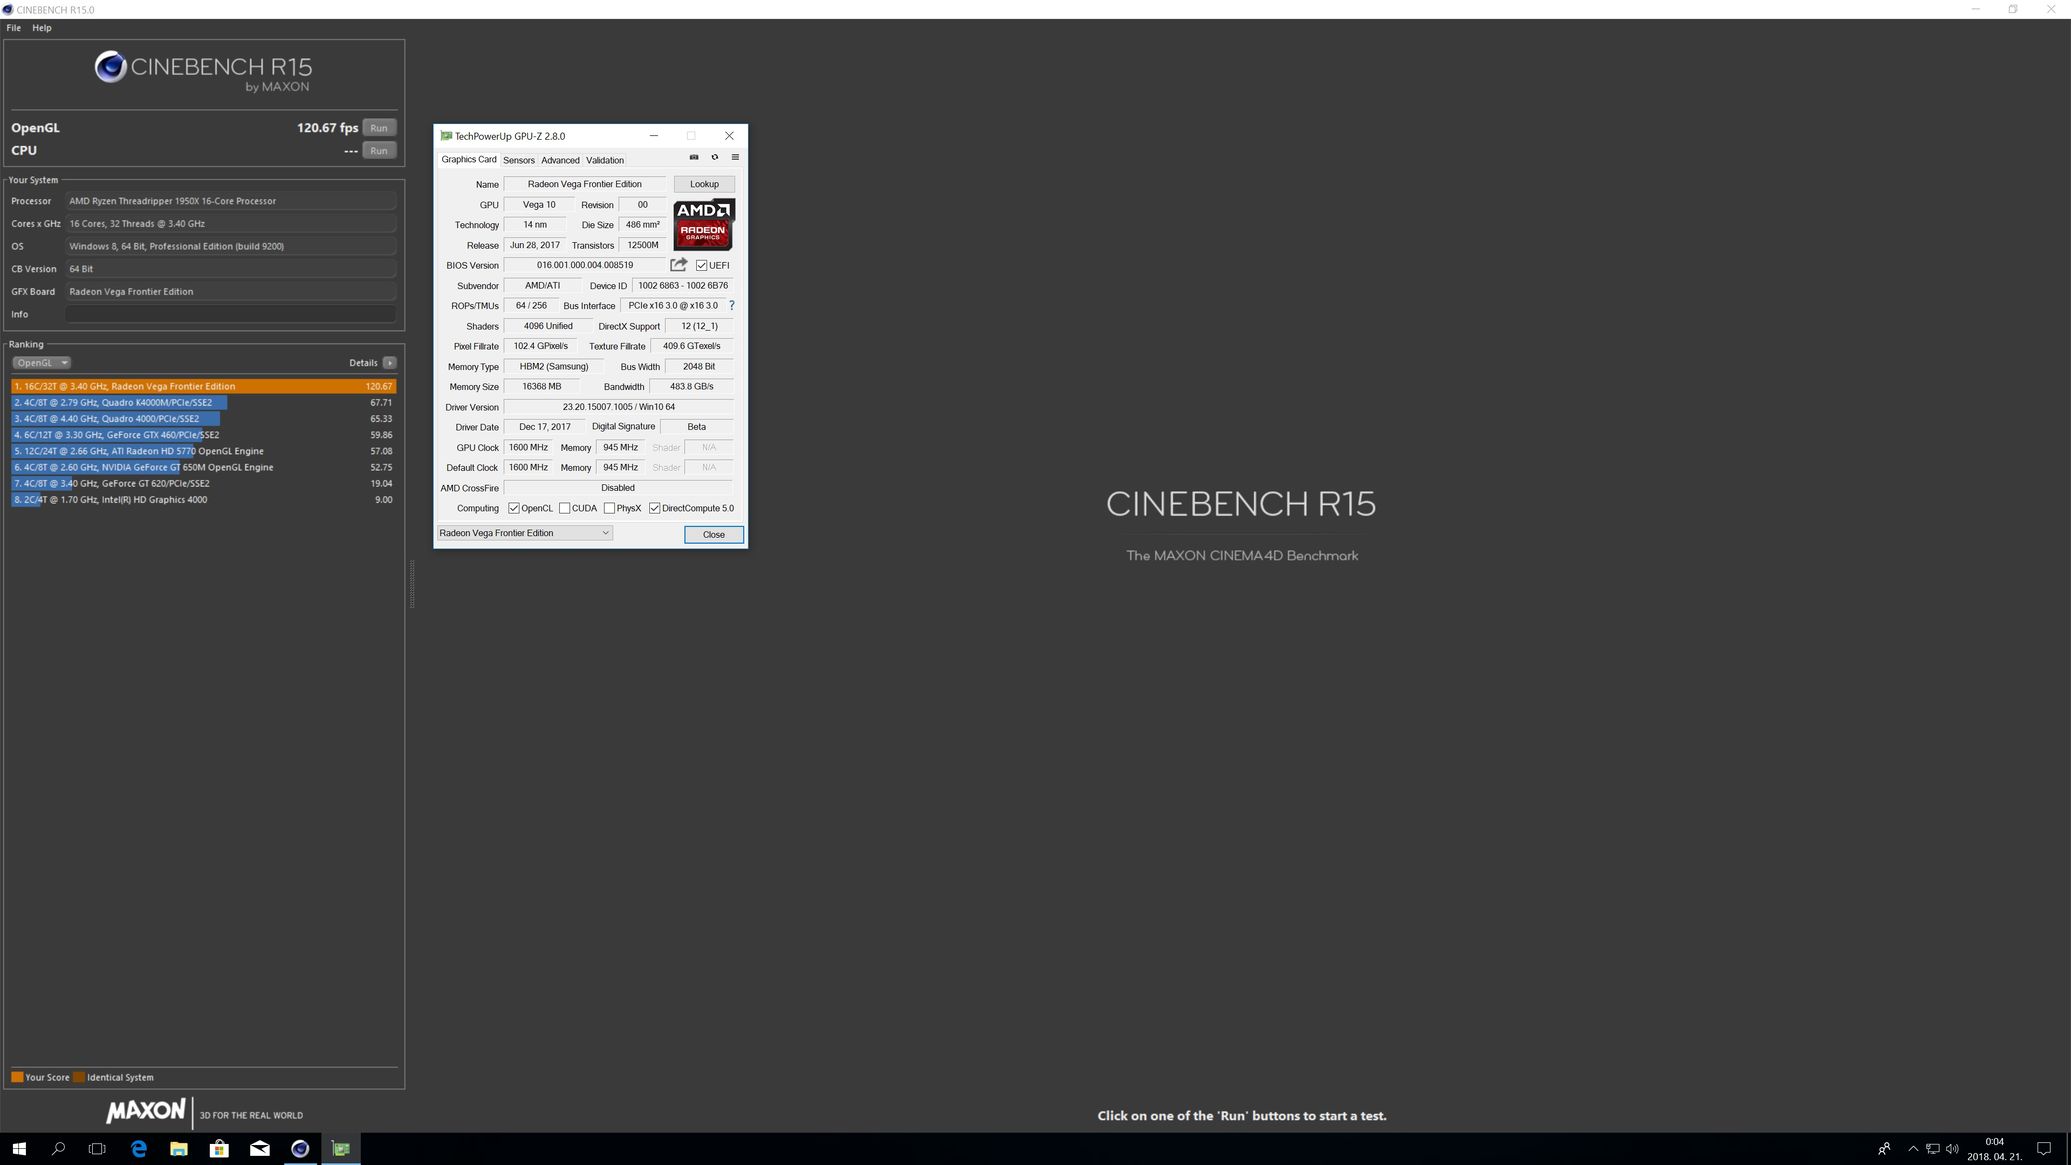
Task: Click the GPU-Z title bar app icon
Action: coord(446,136)
